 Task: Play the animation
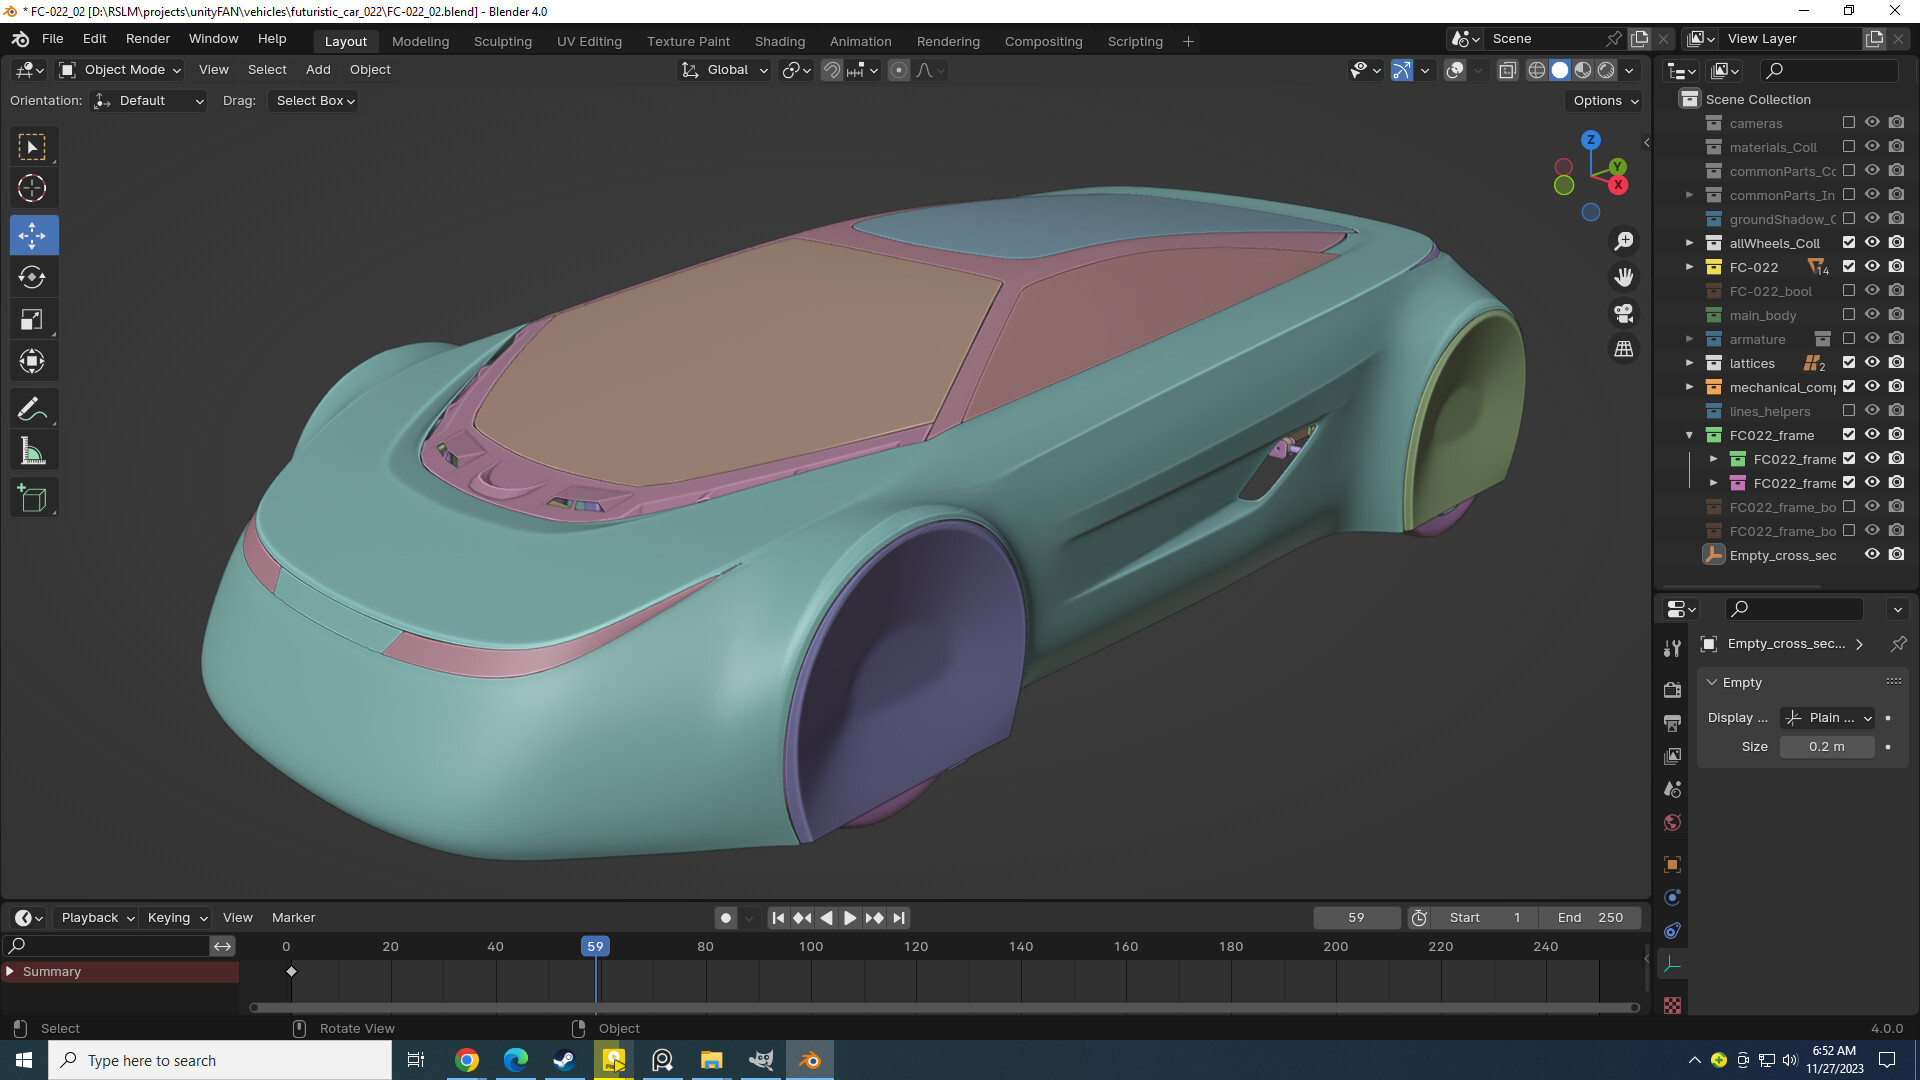849,917
